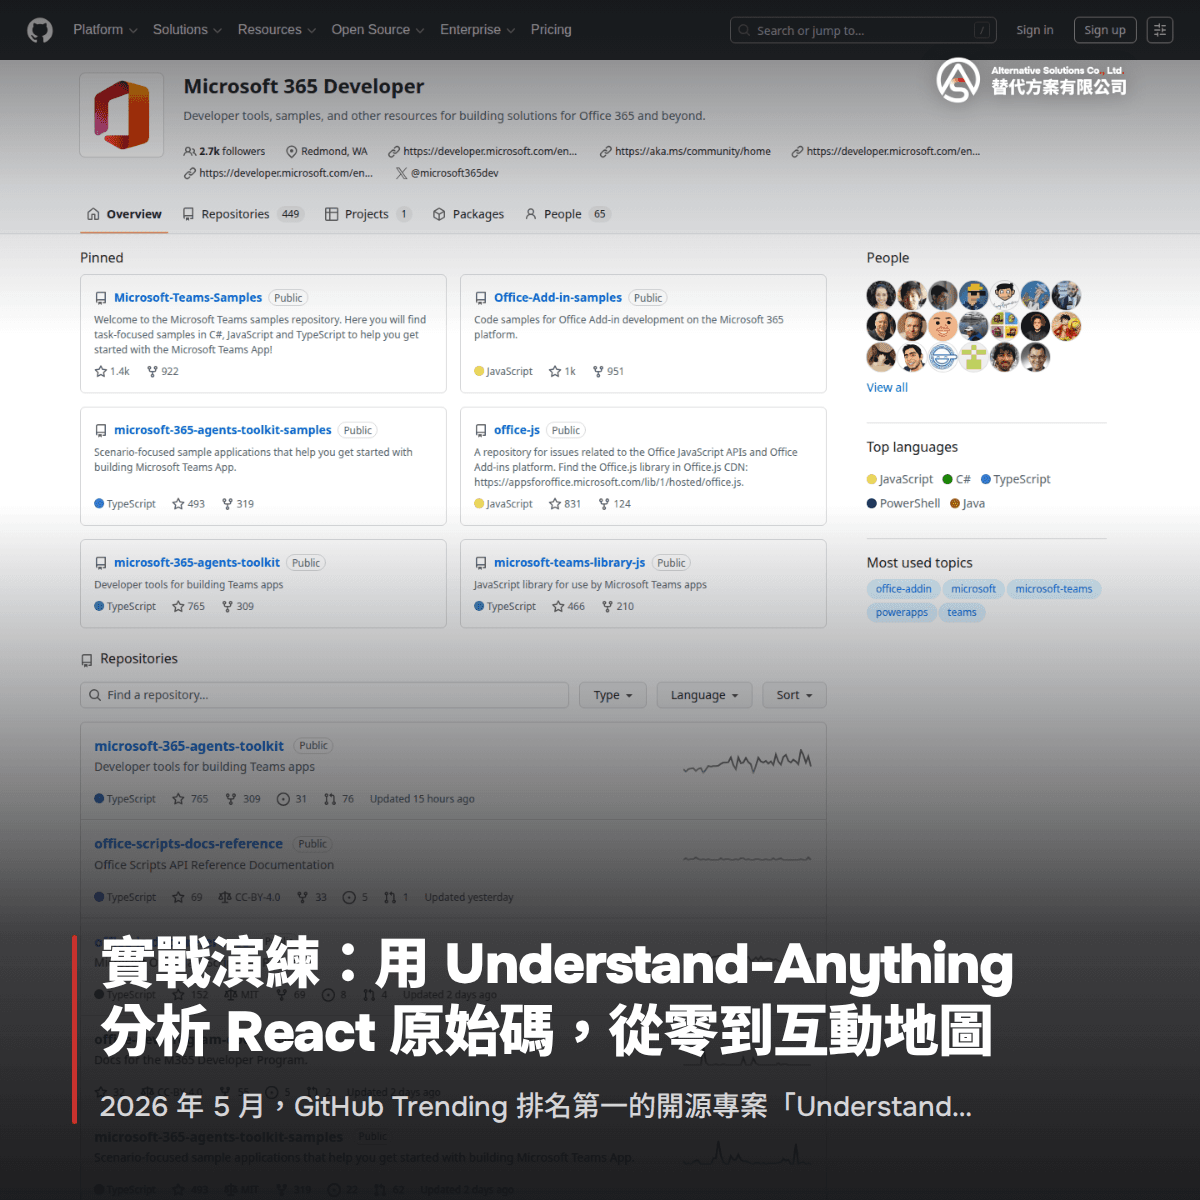Focus the Search or jump to field

(x=864, y=31)
